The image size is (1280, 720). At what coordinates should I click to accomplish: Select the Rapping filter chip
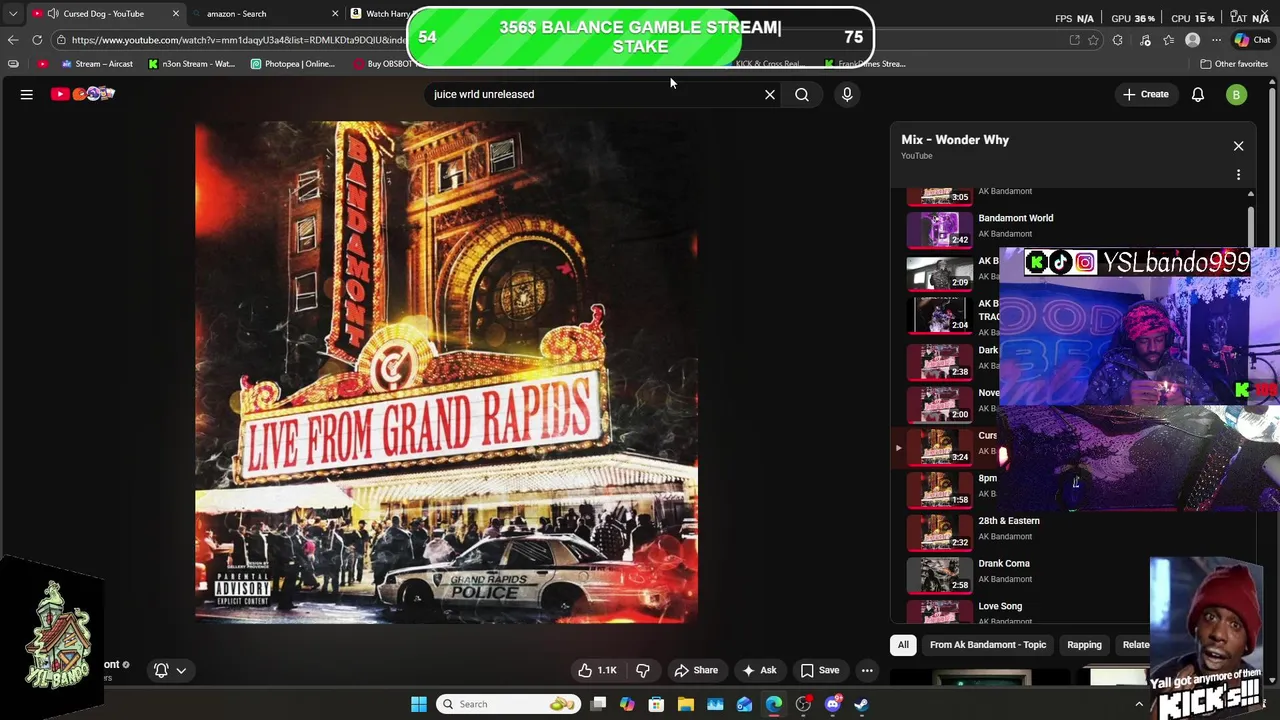pyautogui.click(x=1084, y=645)
